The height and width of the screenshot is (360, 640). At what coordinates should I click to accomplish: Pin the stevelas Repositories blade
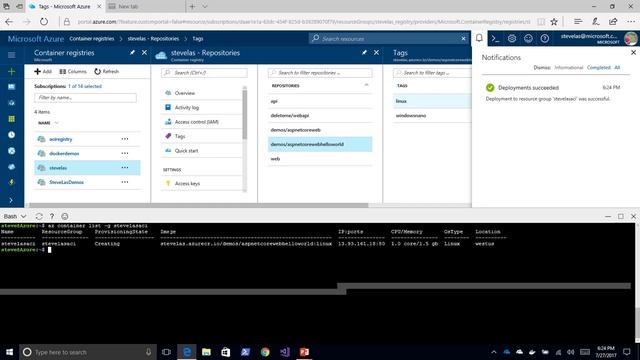[364, 53]
